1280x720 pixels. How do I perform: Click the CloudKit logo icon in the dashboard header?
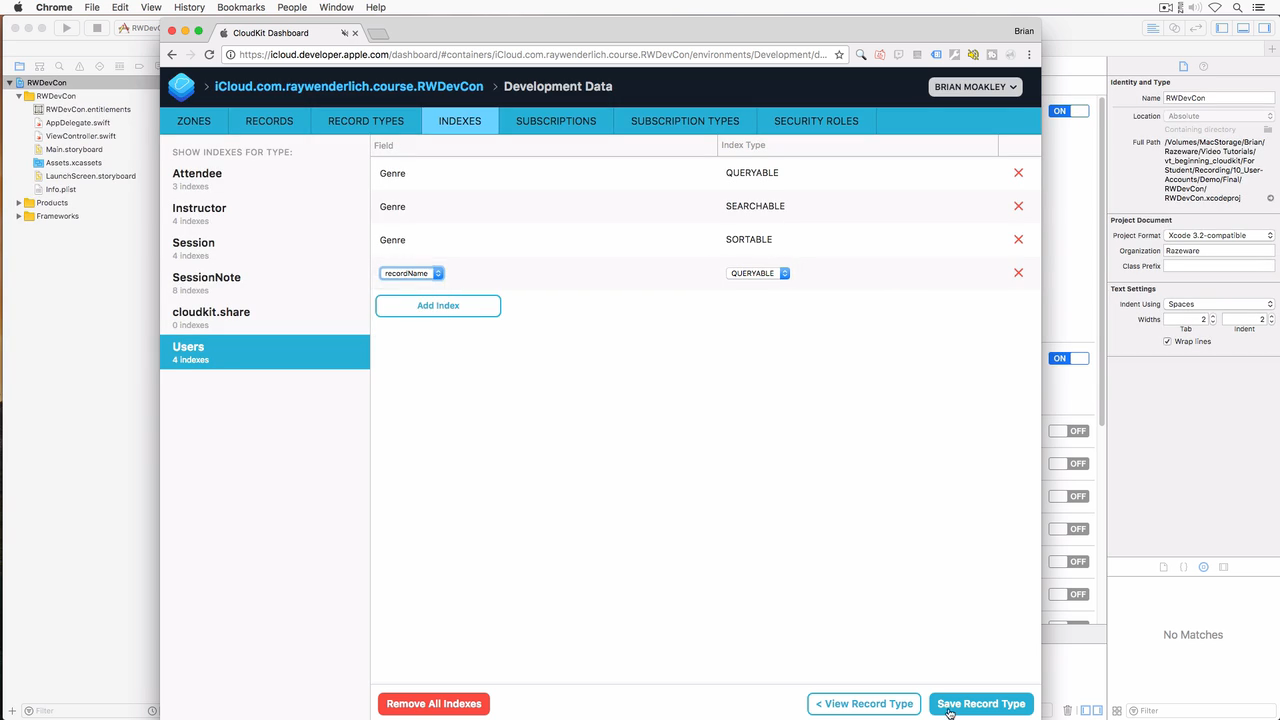pos(181,87)
